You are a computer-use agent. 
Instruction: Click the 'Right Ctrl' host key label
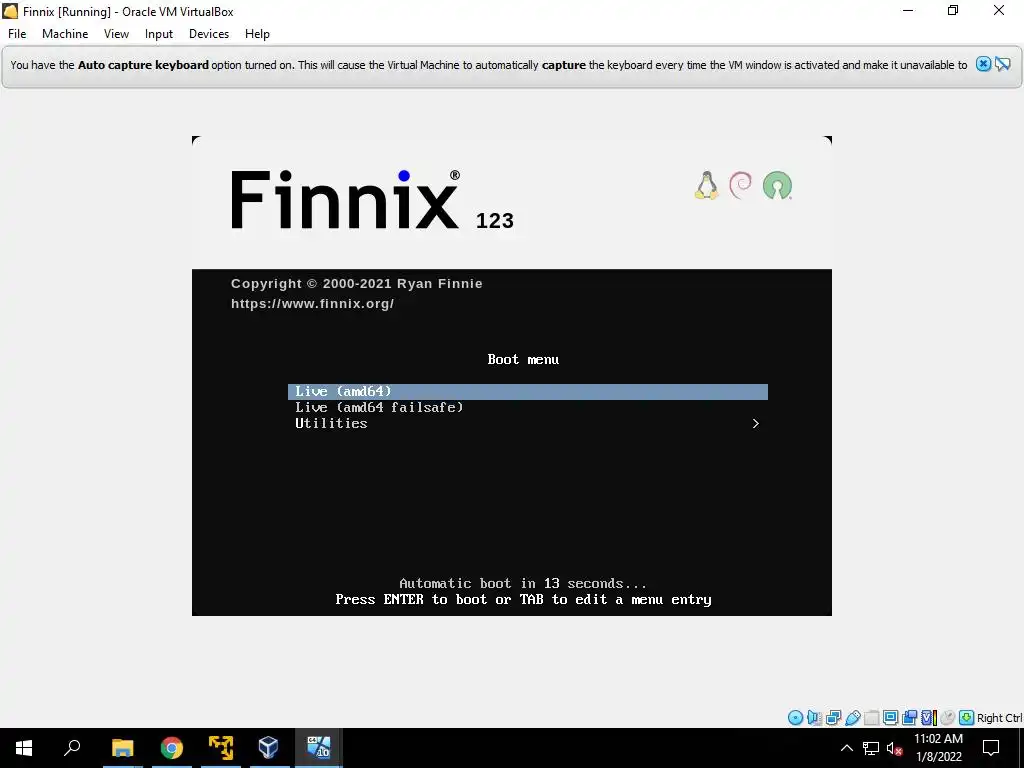click(999, 718)
